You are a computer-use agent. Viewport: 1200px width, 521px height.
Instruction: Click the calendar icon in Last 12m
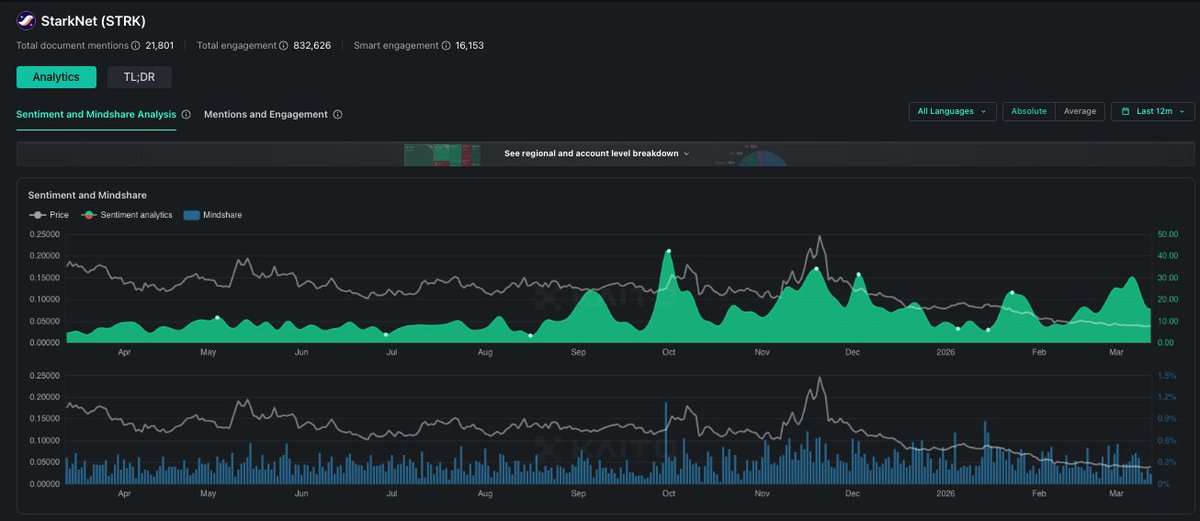click(x=1126, y=112)
